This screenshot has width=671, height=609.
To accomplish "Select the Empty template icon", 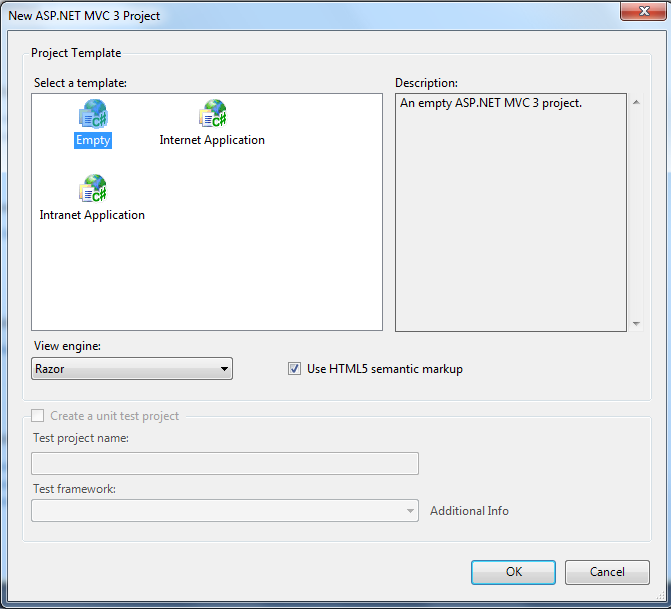I will (x=93, y=114).
